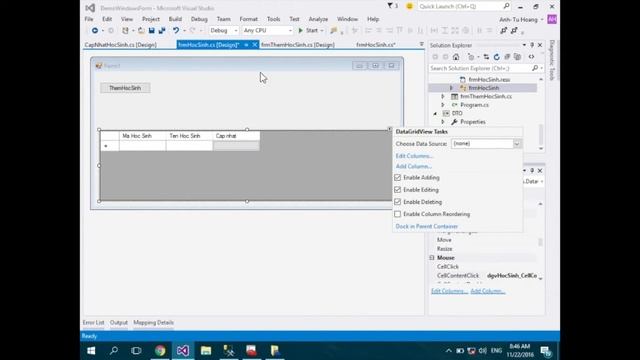Pin the Solution Explorer panel
640x360 pixels.
[x=532, y=45]
